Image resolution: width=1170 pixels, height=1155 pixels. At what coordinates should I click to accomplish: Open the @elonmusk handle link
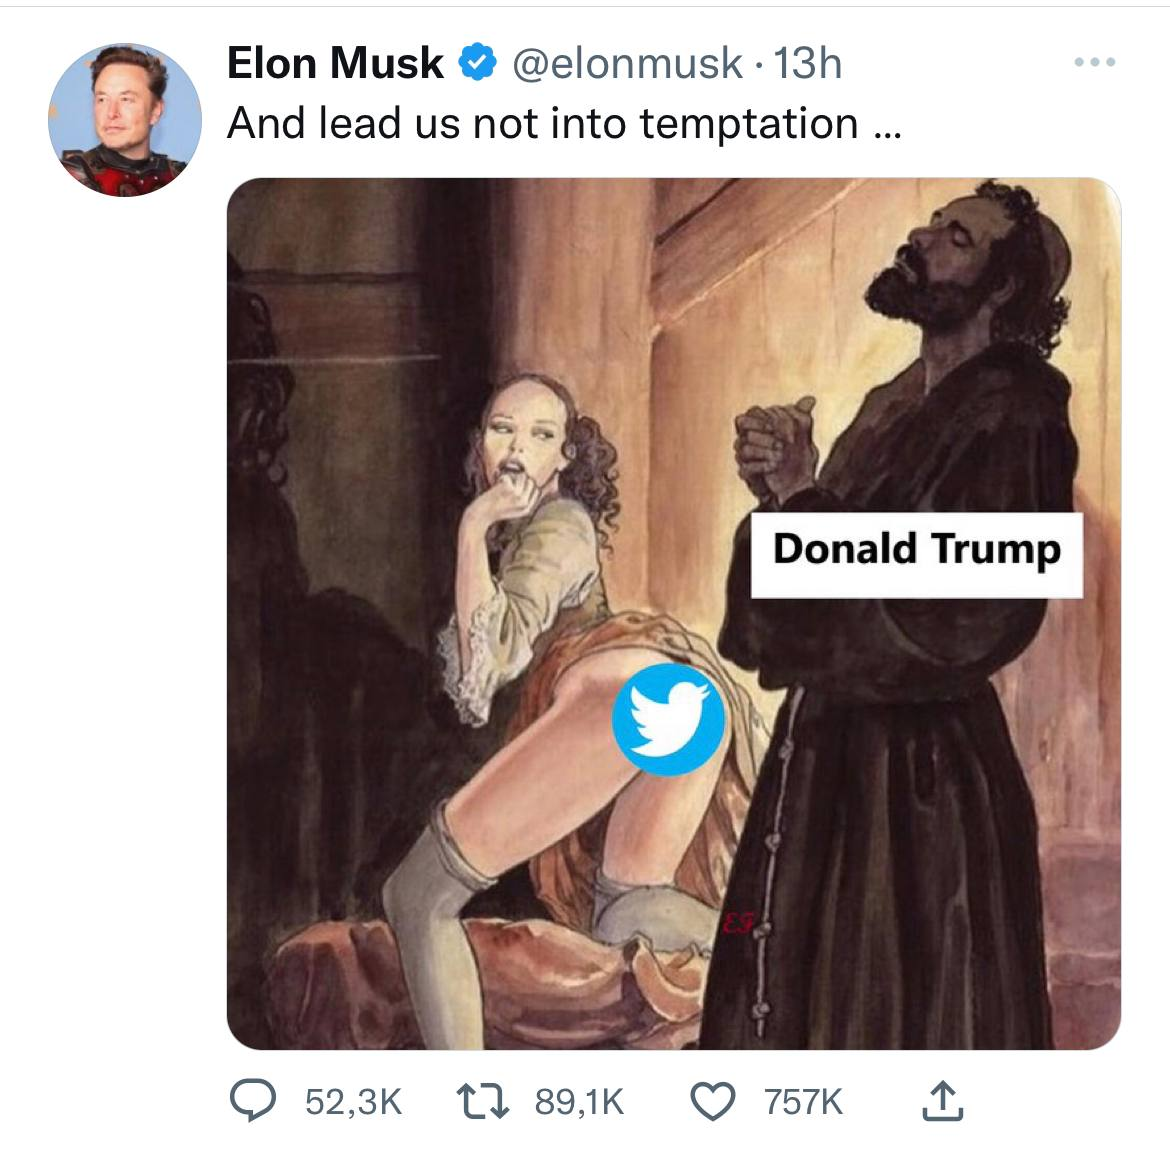627,63
